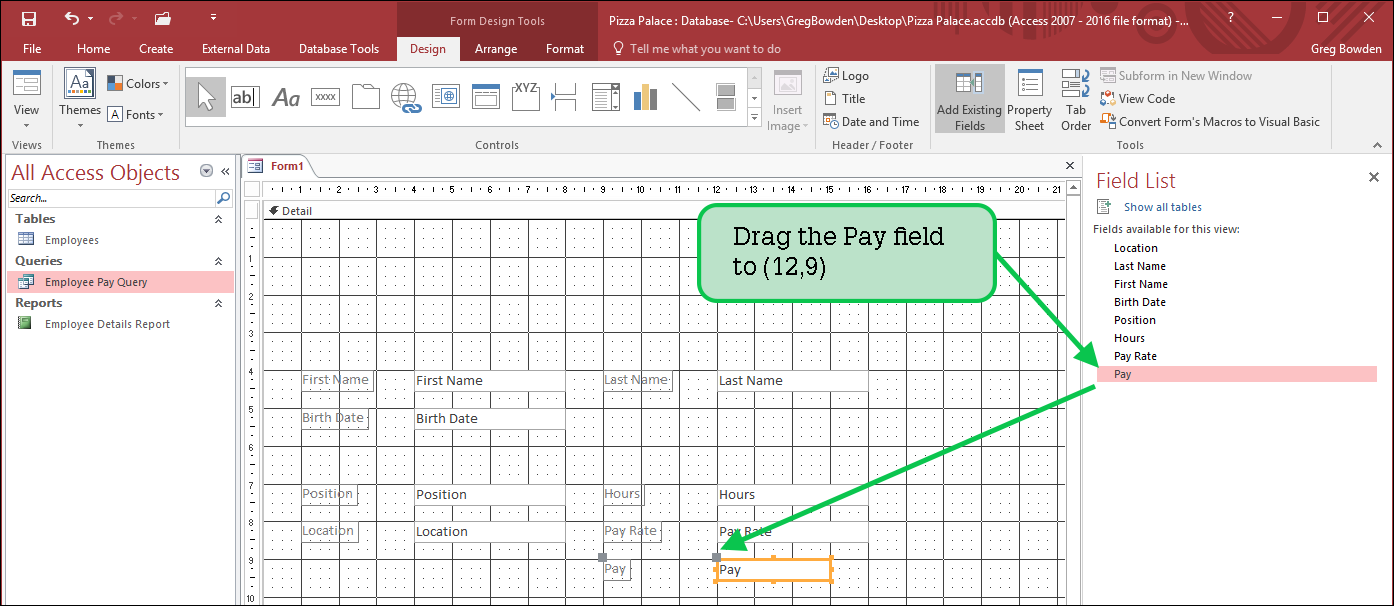Viewport: 1394px width, 606px height.
Task: Open the Fonts dropdown
Action: (135, 115)
